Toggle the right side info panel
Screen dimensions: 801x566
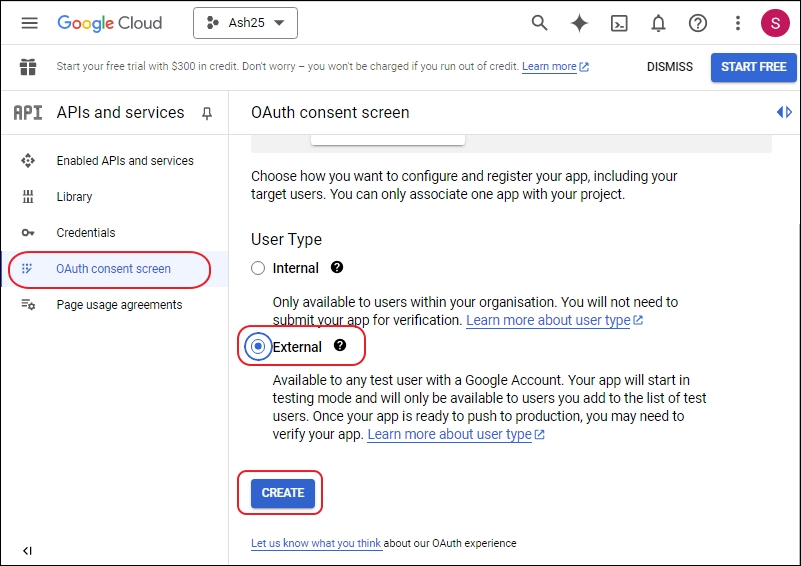tap(784, 113)
